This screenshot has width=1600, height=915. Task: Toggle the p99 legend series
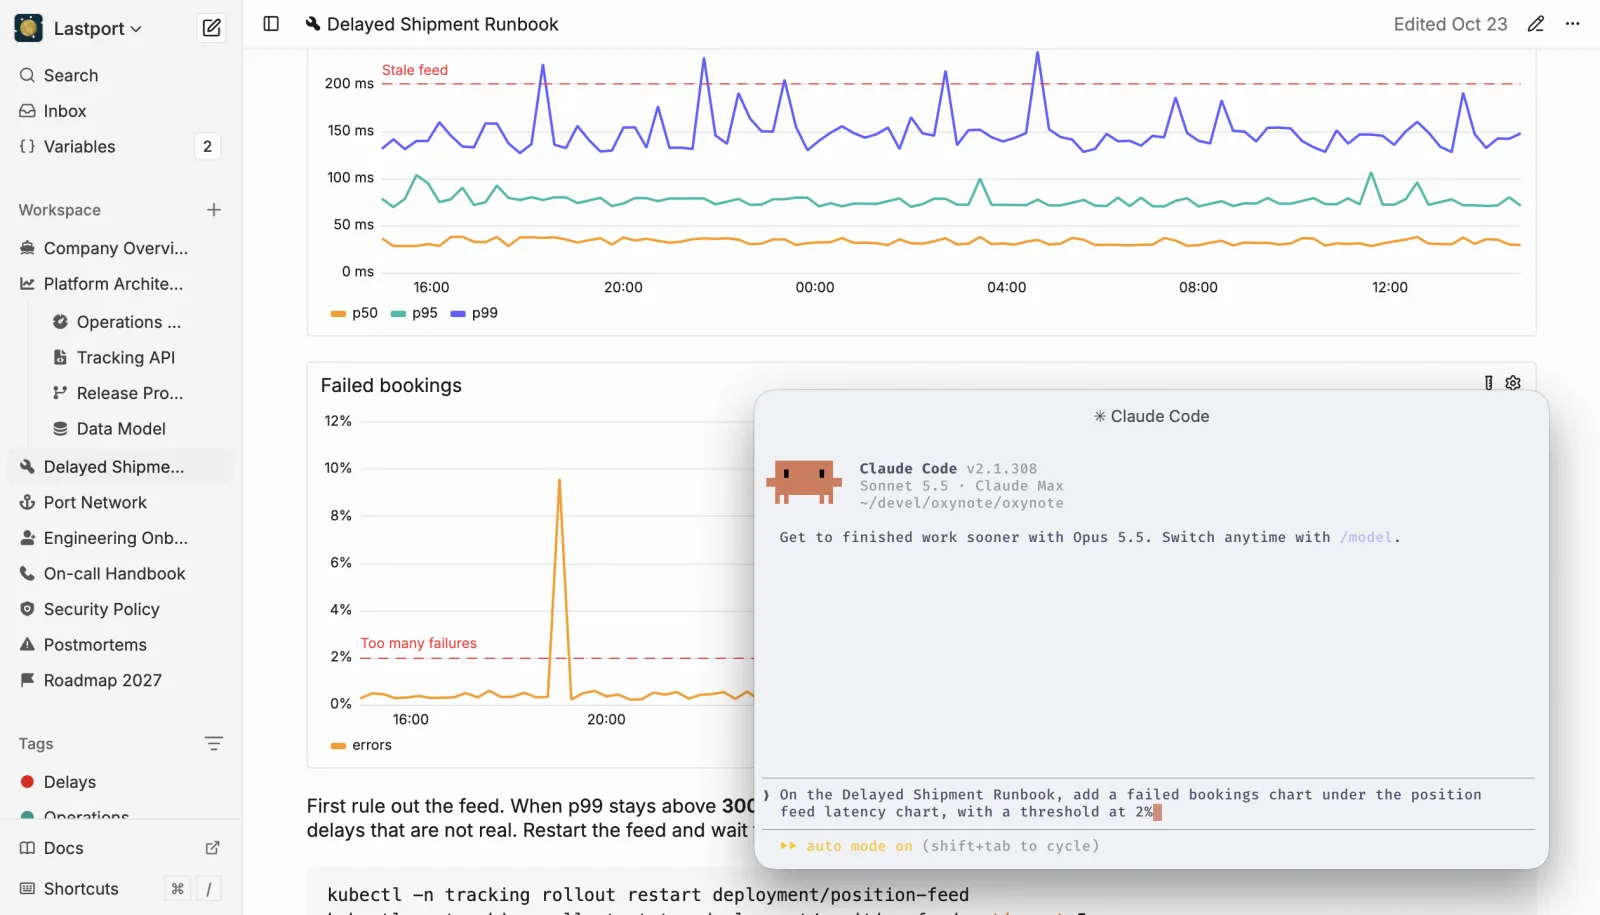[x=474, y=313]
